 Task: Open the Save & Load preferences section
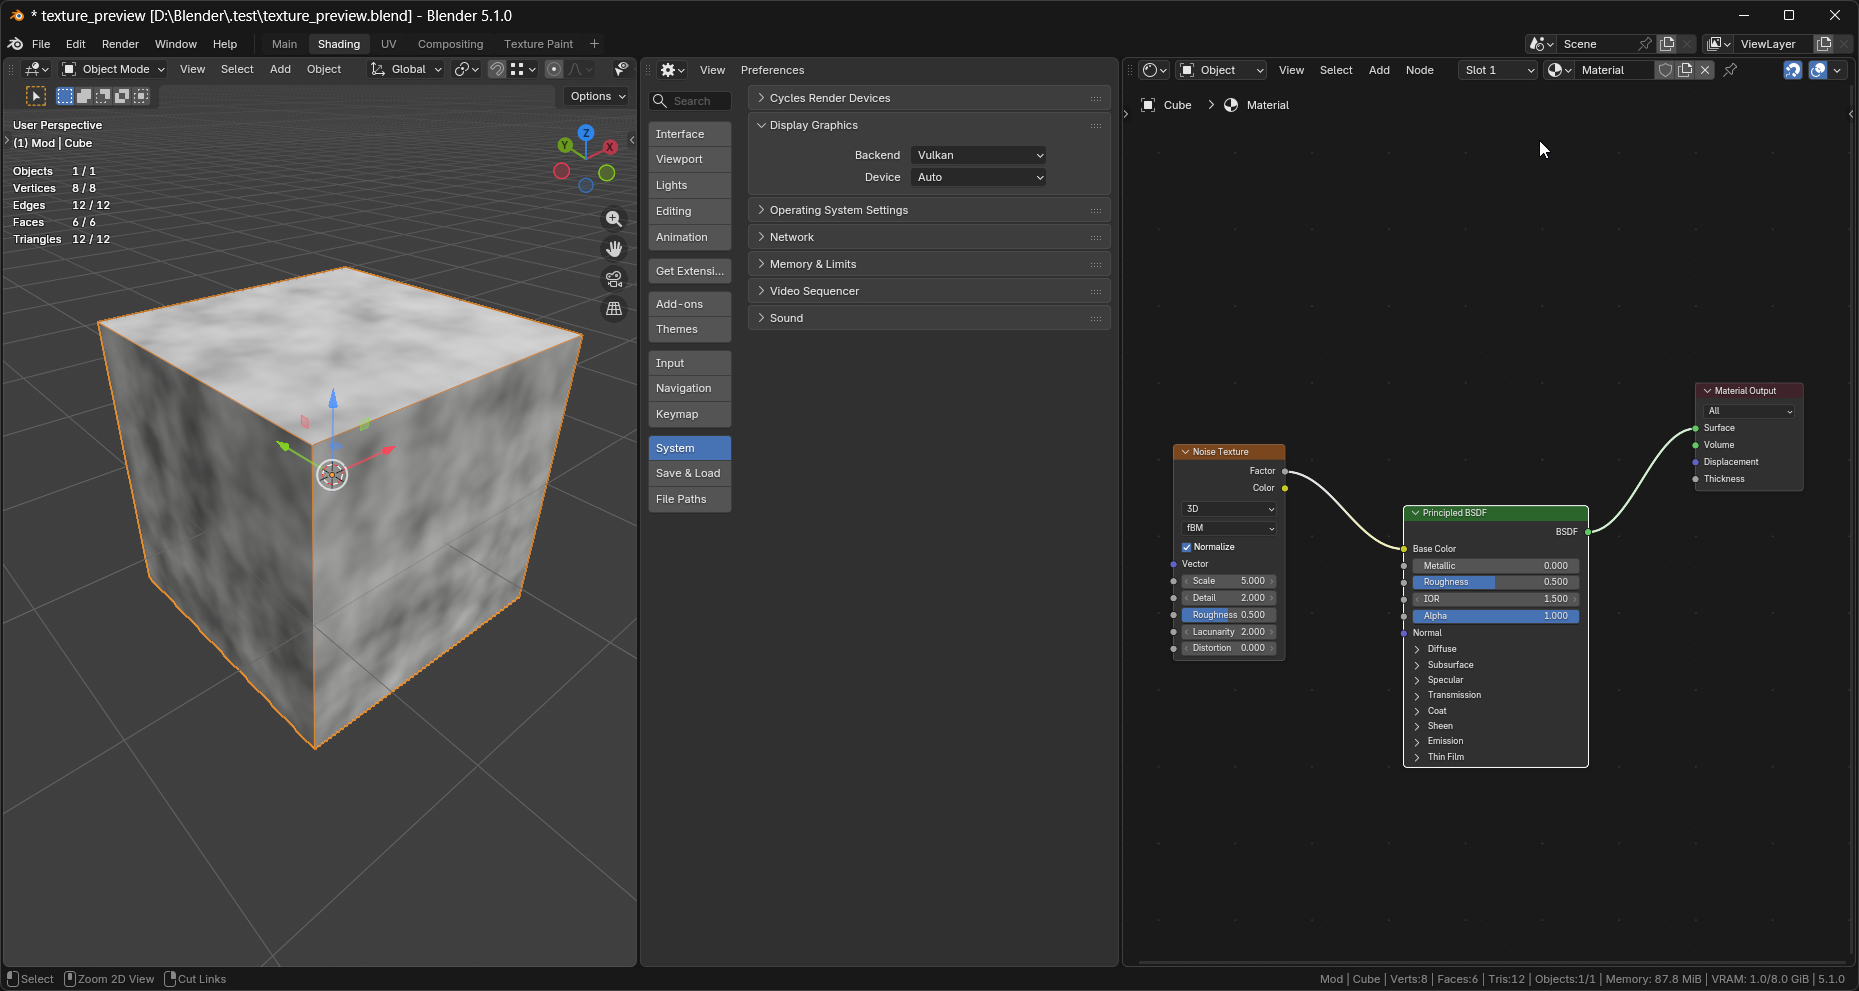pos(689,473)
